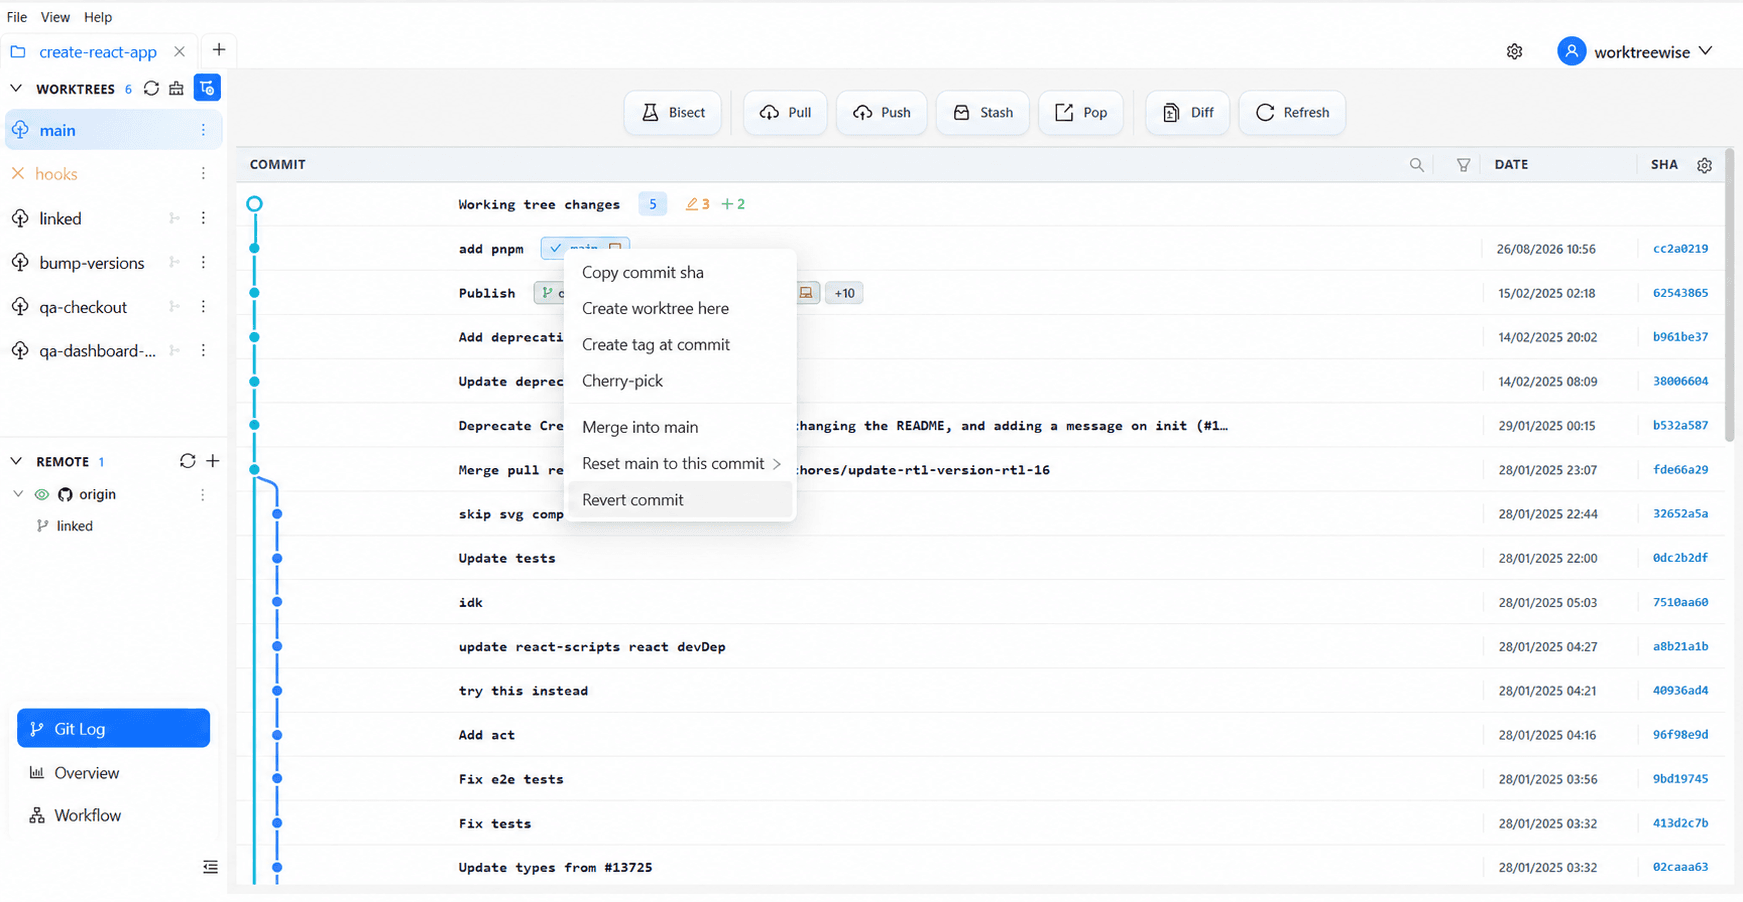
Task: Click the commit list vertical scrollbar
Action: click(x=1729, y=296)
